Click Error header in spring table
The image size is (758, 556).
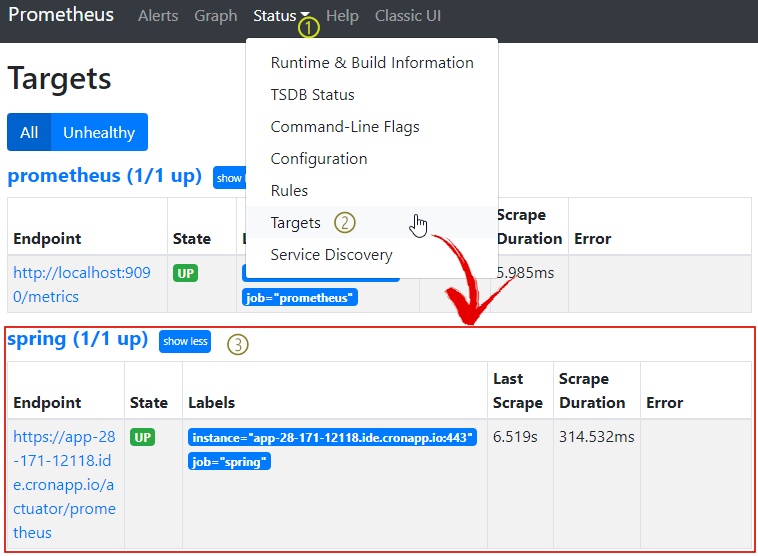[665, 403]
